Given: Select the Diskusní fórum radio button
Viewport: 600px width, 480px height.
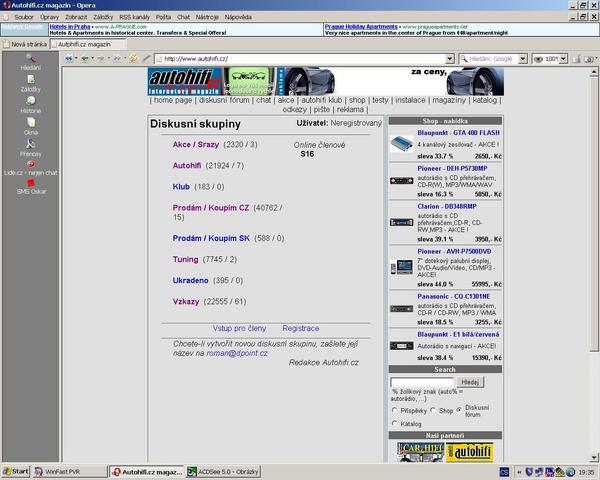Looking at the screenshot, I should (x=459, y=410).
